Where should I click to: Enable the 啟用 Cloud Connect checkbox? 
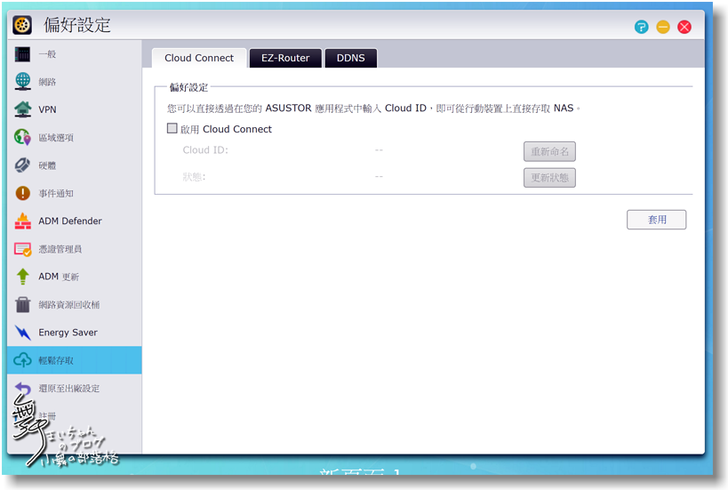click(x=172, y=128)
